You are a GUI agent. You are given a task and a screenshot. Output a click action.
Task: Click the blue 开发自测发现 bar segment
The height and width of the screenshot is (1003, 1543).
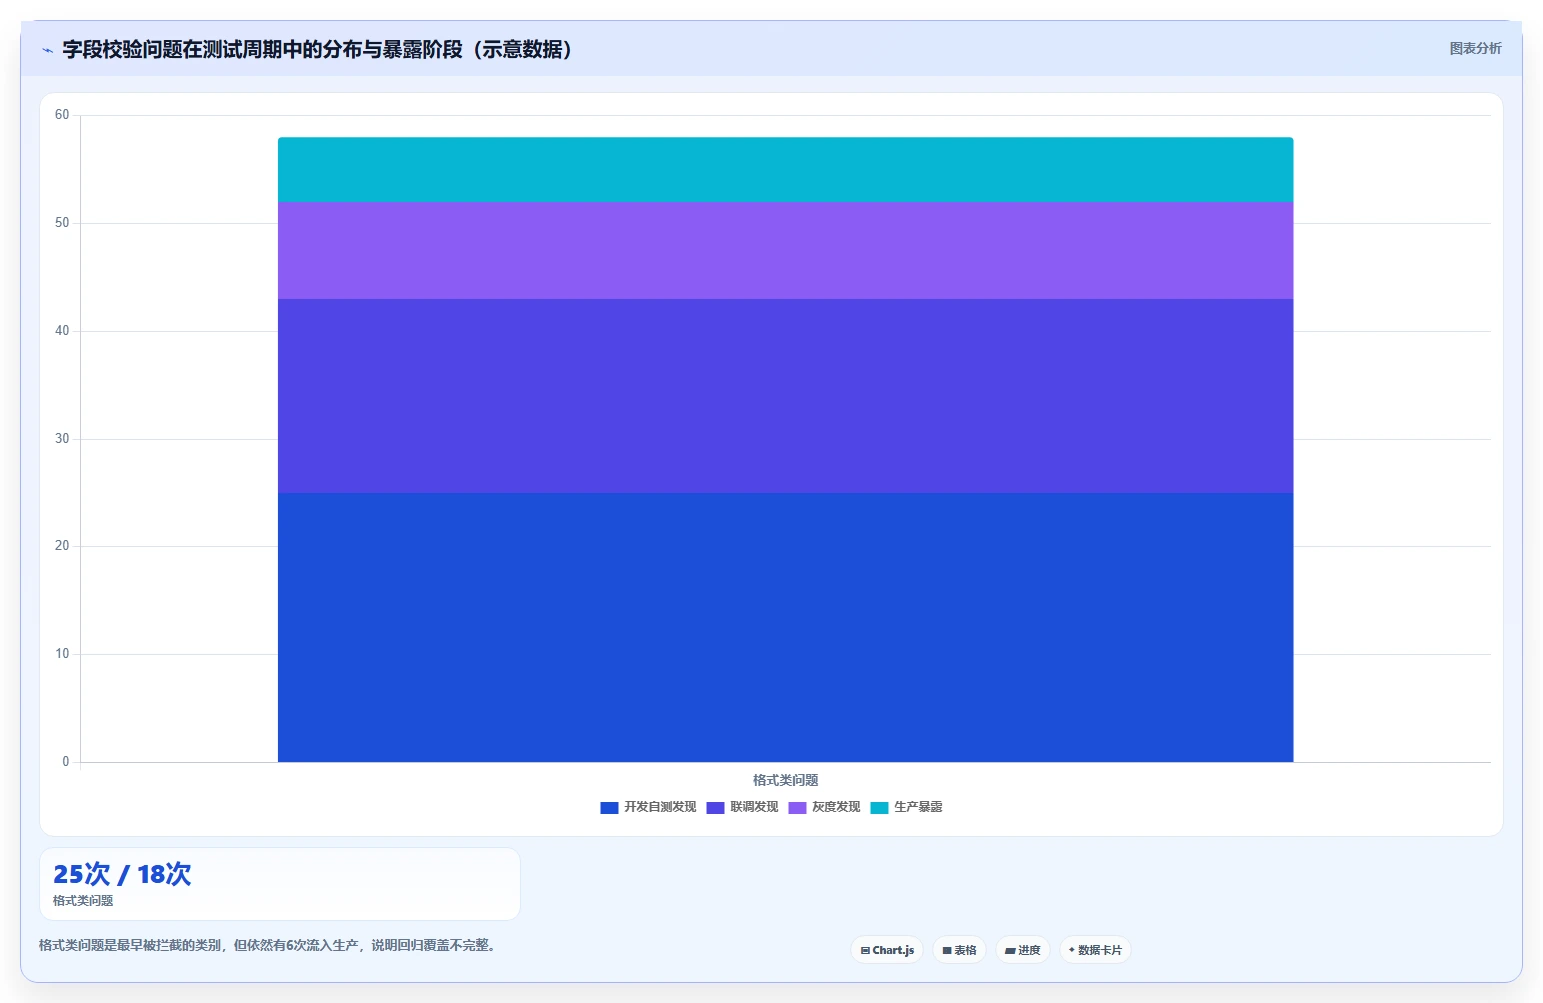click(785, 627)
